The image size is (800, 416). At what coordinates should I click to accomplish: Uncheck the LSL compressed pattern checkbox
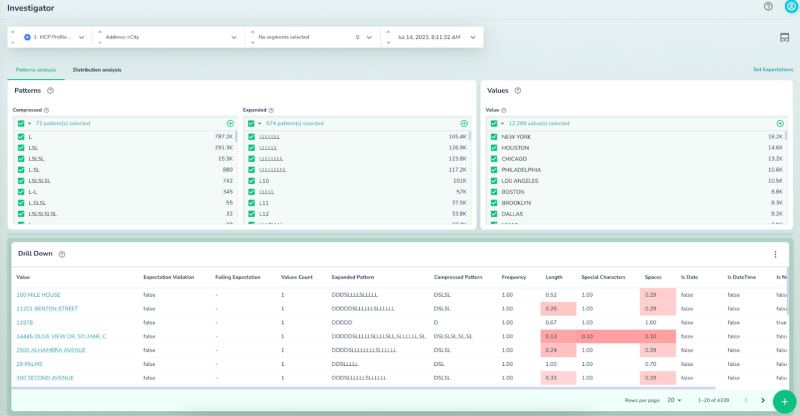click(21, 147)
